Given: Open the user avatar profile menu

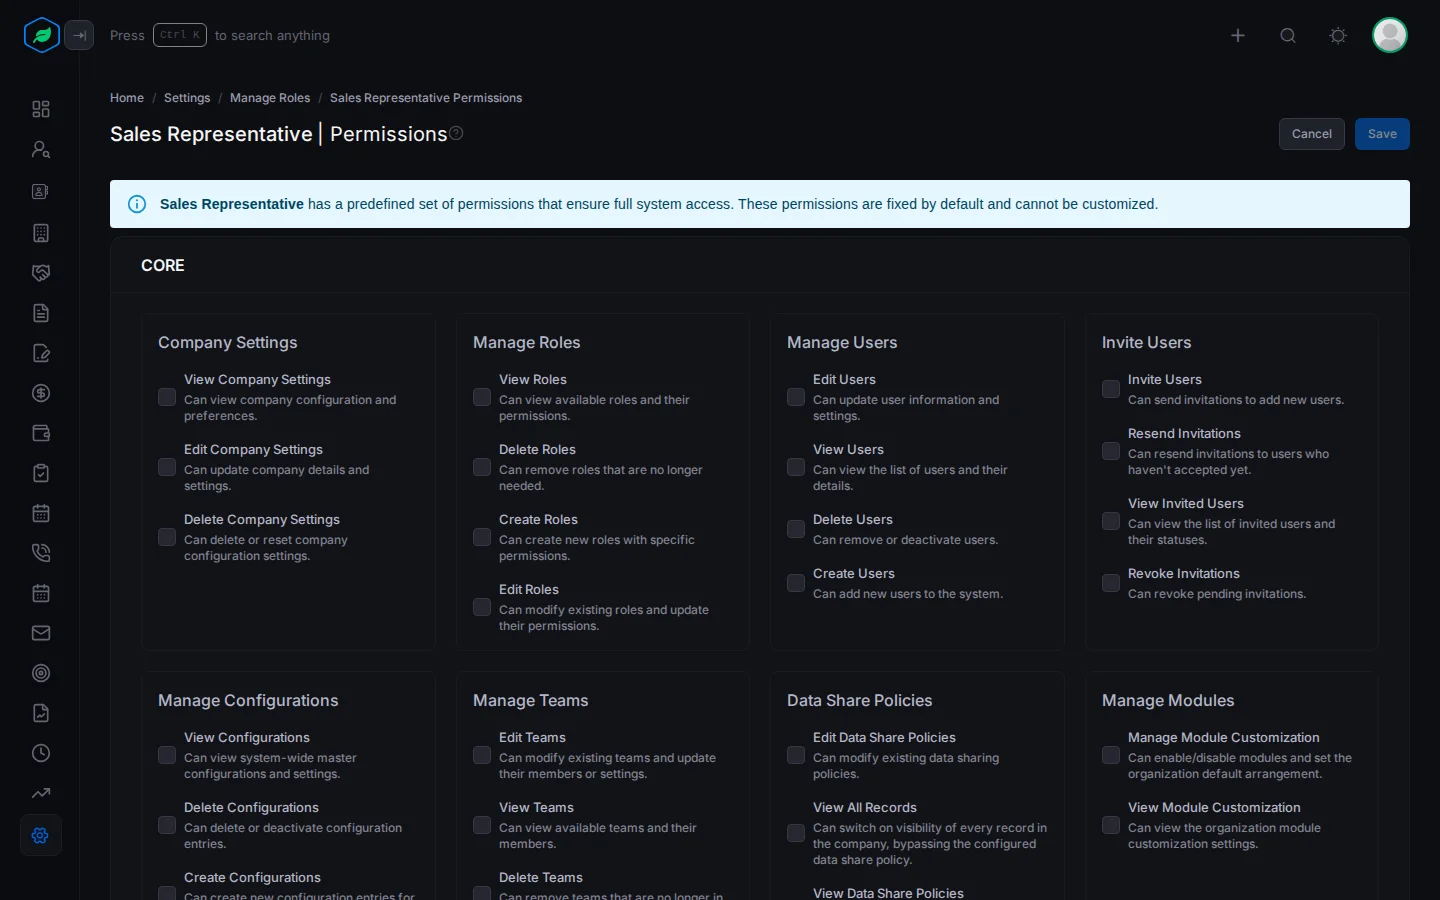Looking at the screenshot, I should pos(1390,35).
